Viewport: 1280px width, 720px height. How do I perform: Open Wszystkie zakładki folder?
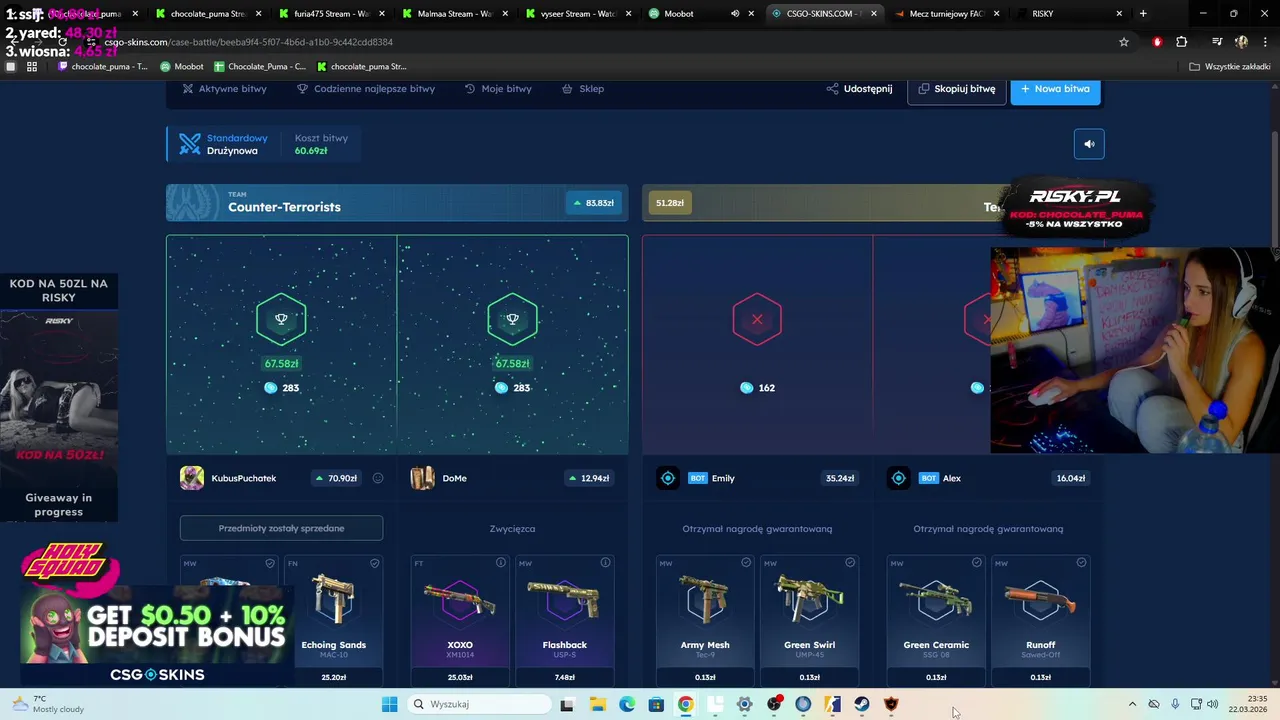(1230, 67)
